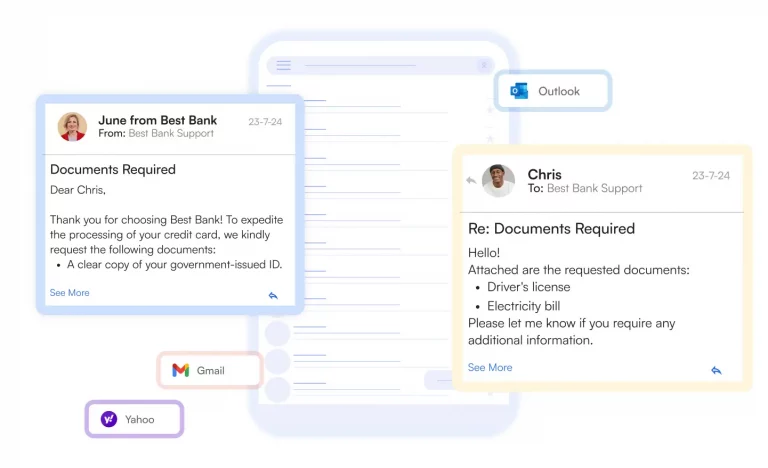768x468 pixels.
Task: Click the "Documents Required" subject heading
Action: 113,170
